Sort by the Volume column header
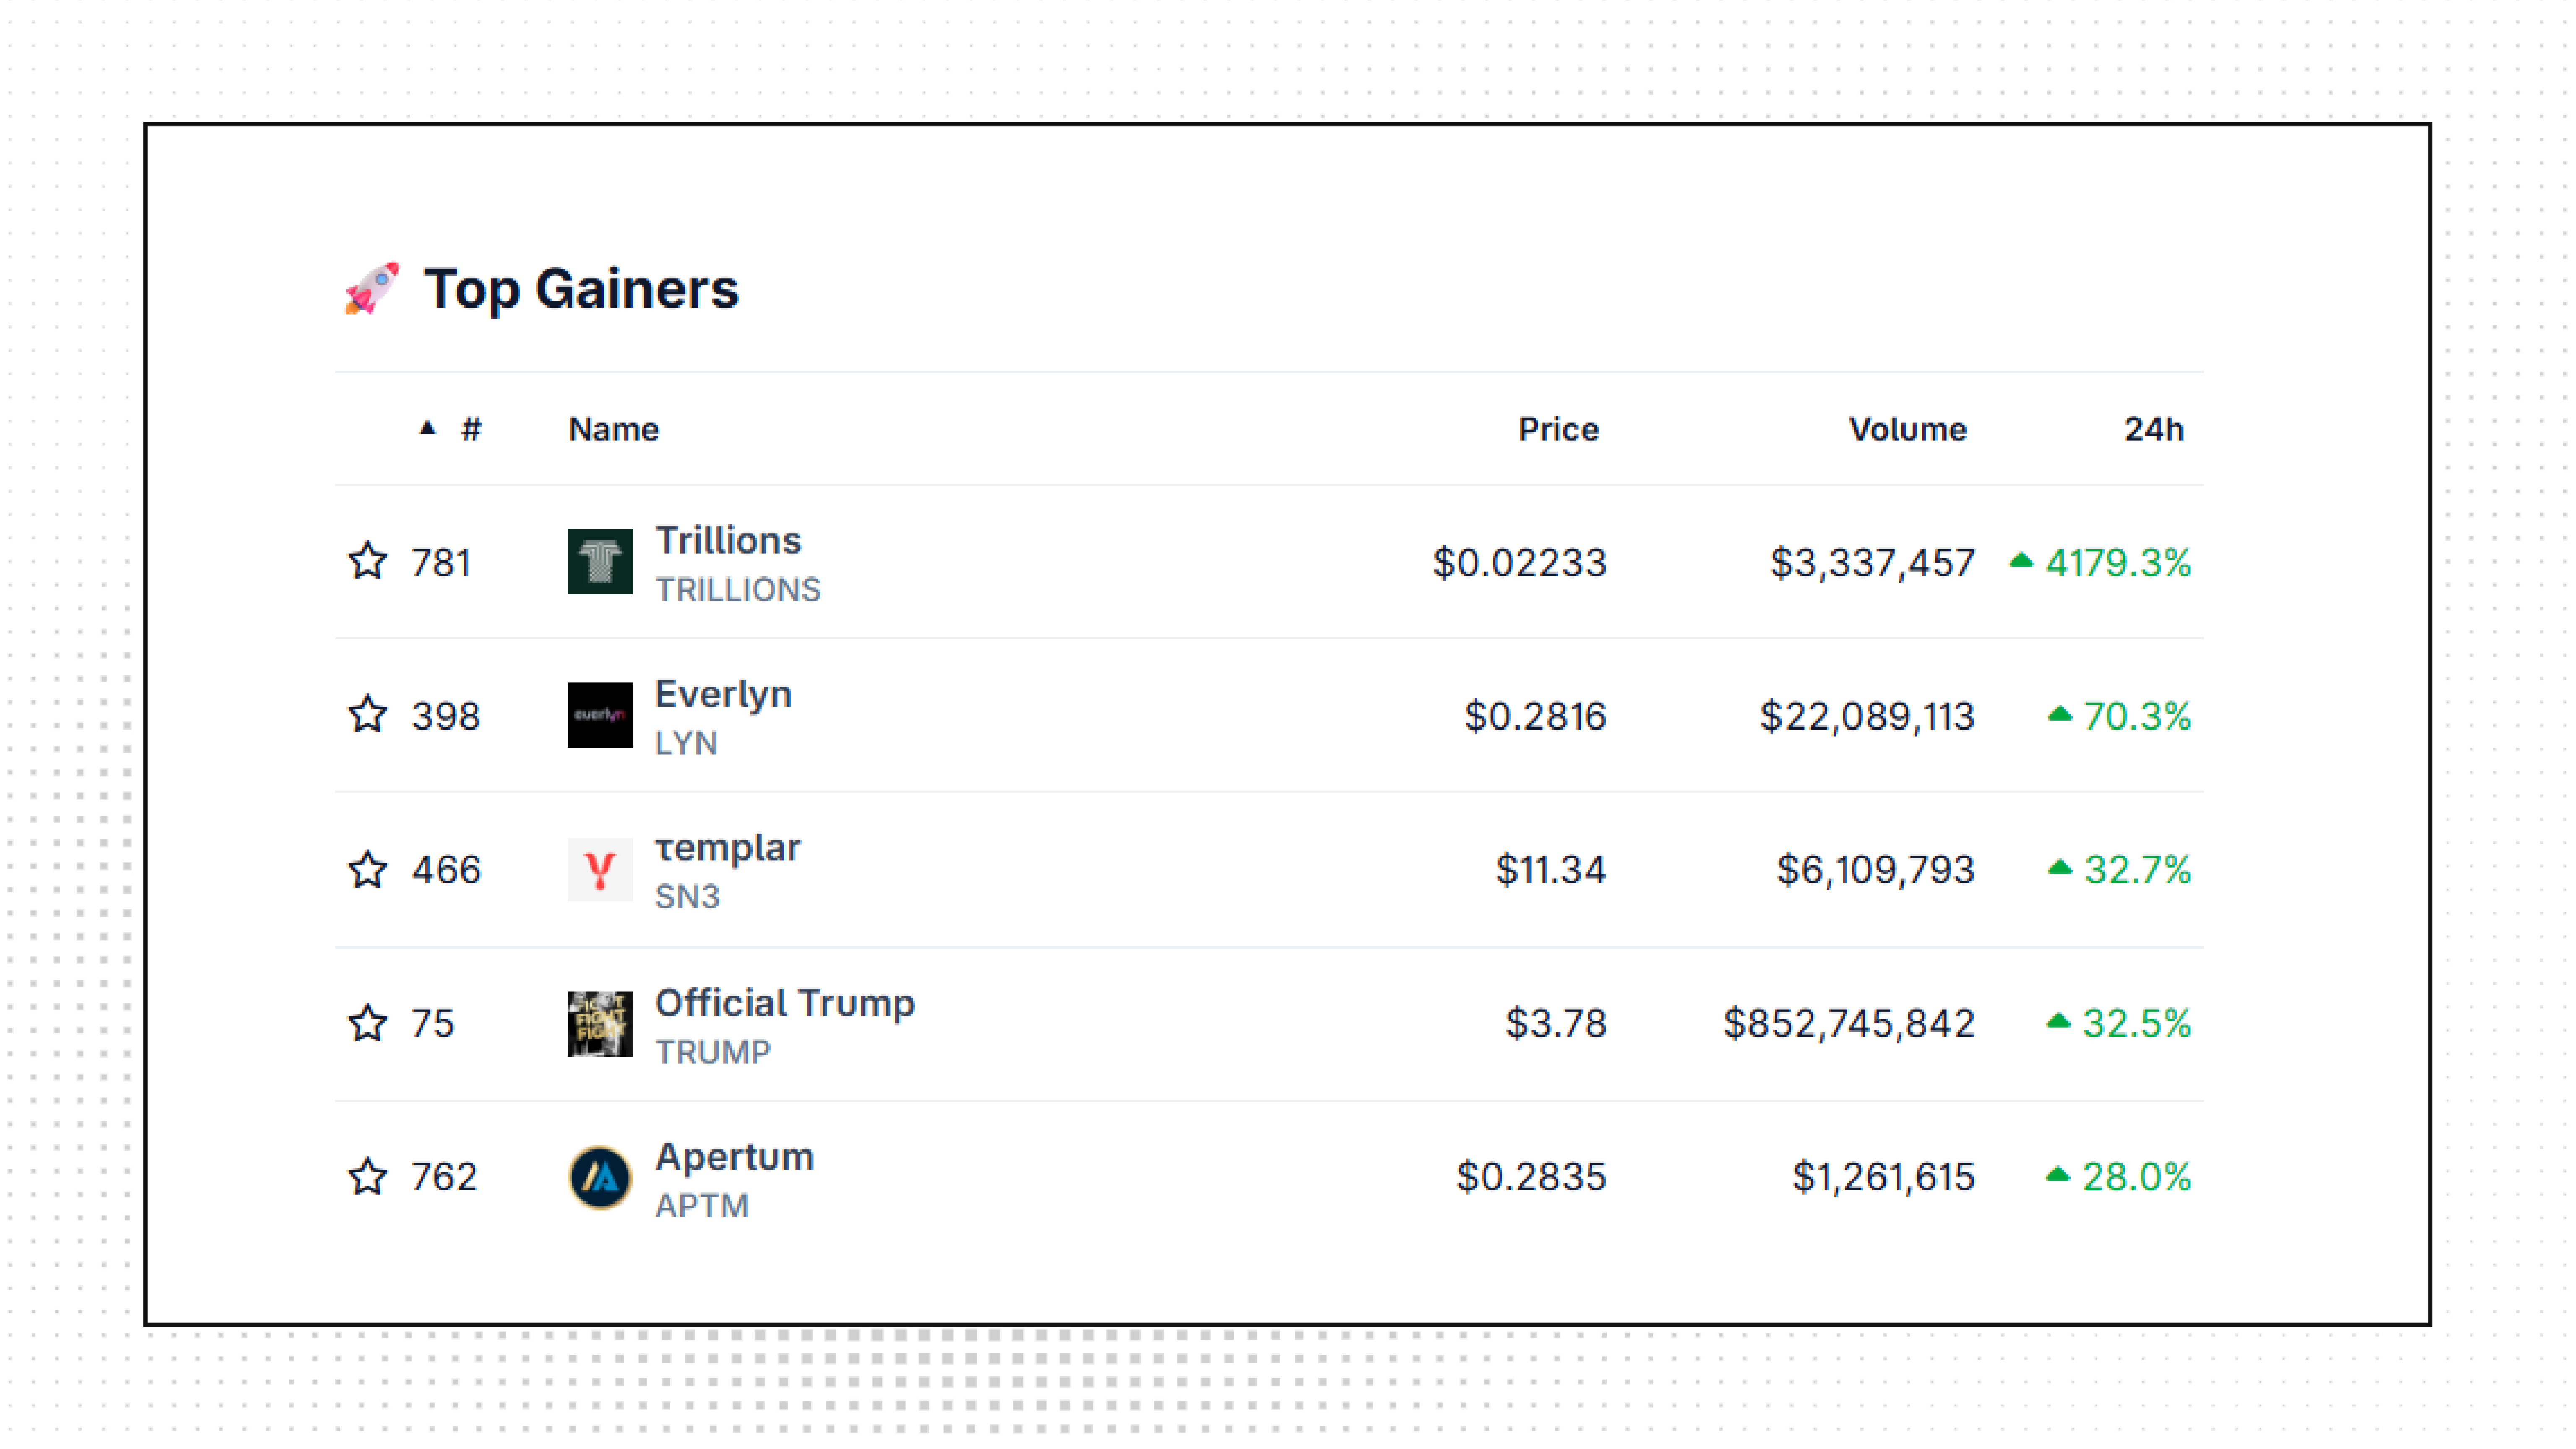Viewport: 2576px width, 1449px height. point(1906,429)
